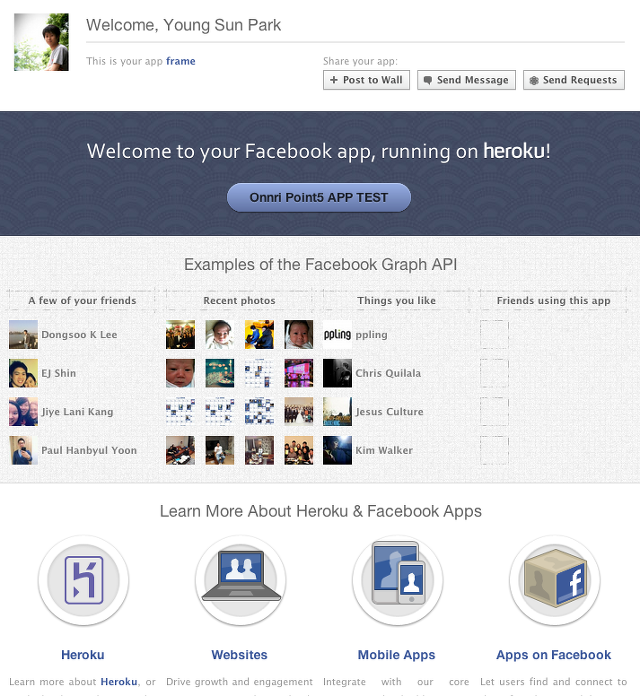Open the man sitting photo in bottom row
The width and height of the screenshot is (640, 696).
220,450
